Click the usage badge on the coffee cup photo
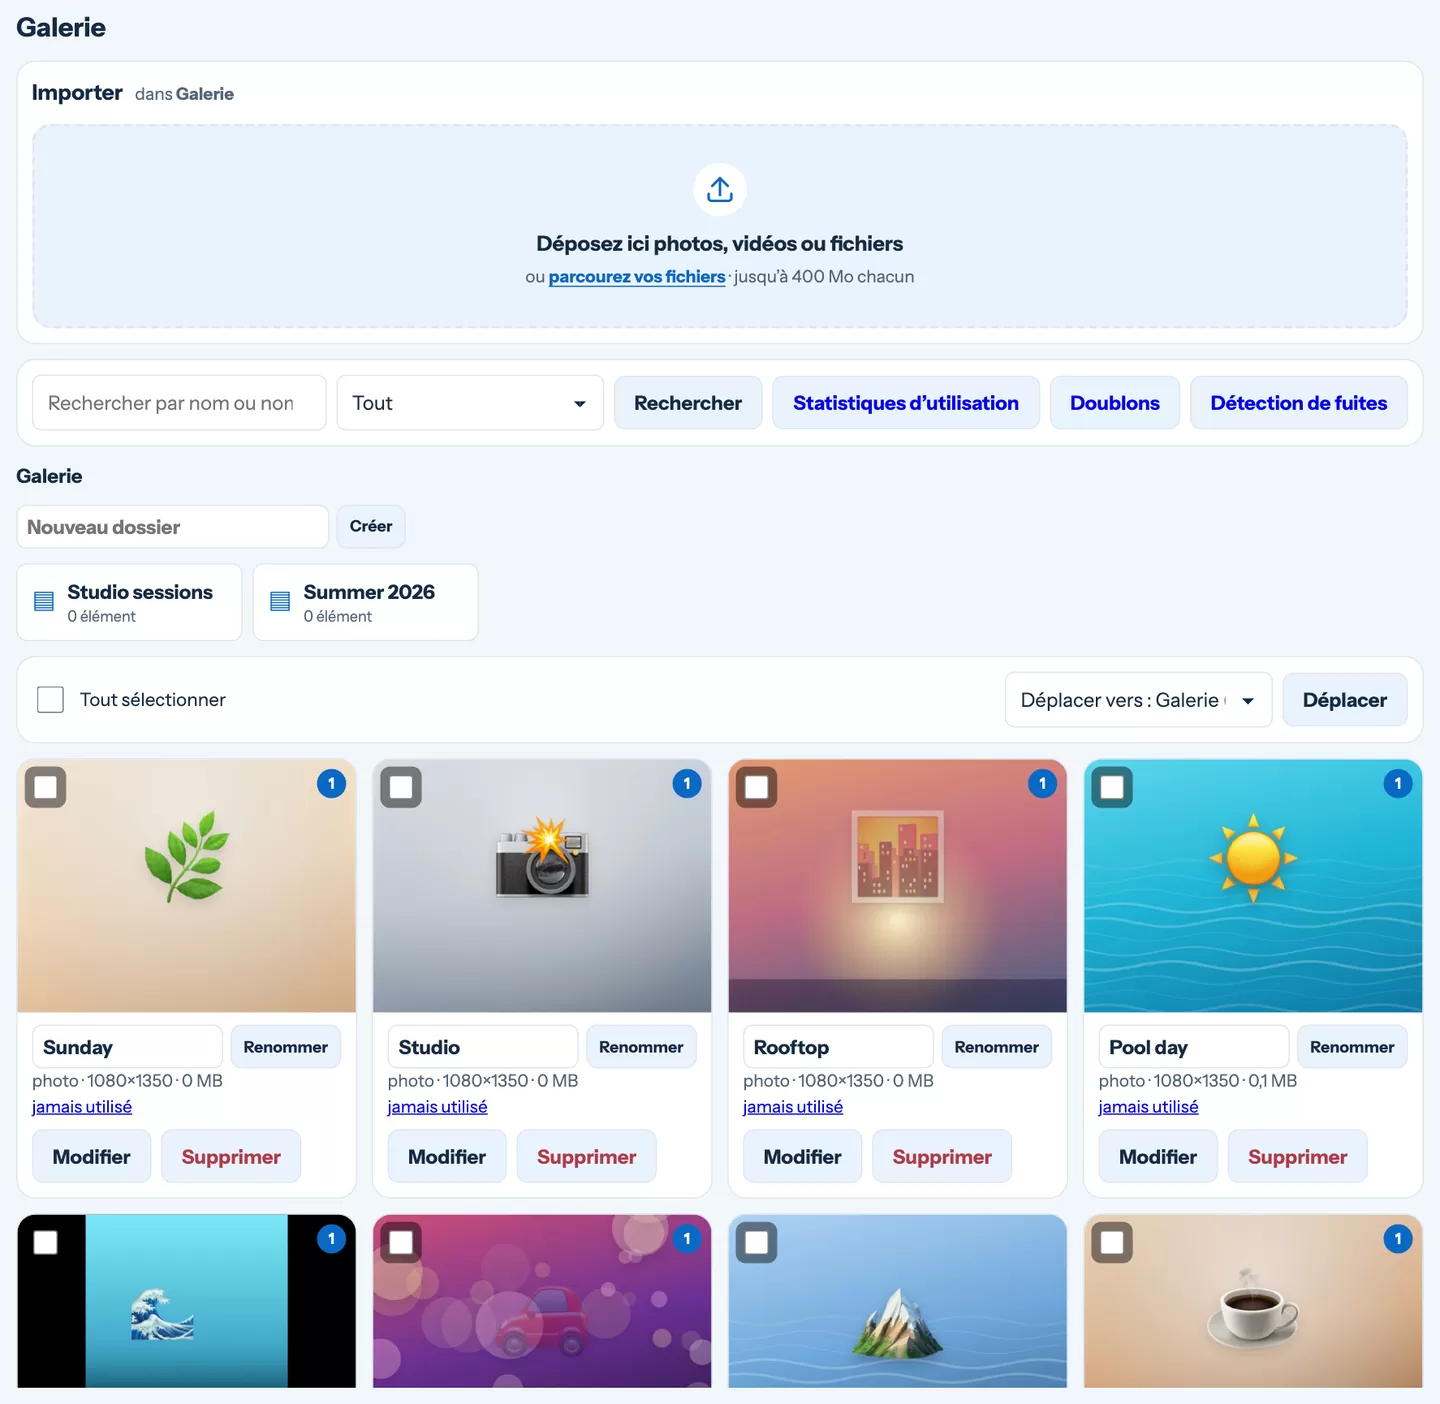 coord(1398,1239)
